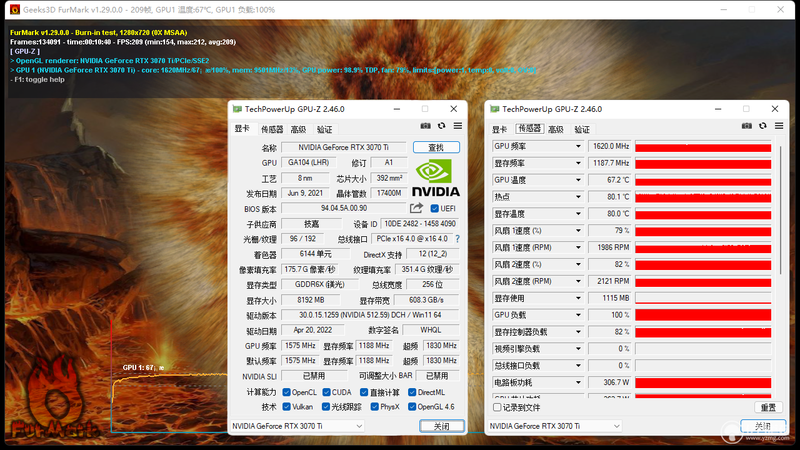Open the GPU selector dropdown in left GPU-Z window
Image resolution: width=800 pixels, height=450 pixels.
click(297, 426)
